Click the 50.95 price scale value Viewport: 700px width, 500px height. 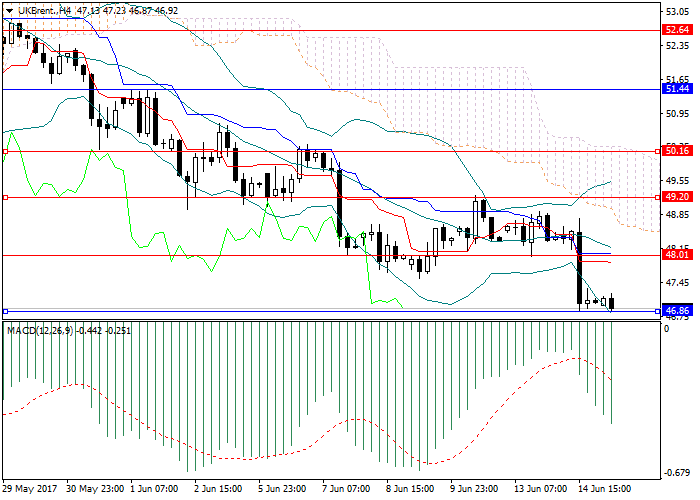[x=677, y=113]
